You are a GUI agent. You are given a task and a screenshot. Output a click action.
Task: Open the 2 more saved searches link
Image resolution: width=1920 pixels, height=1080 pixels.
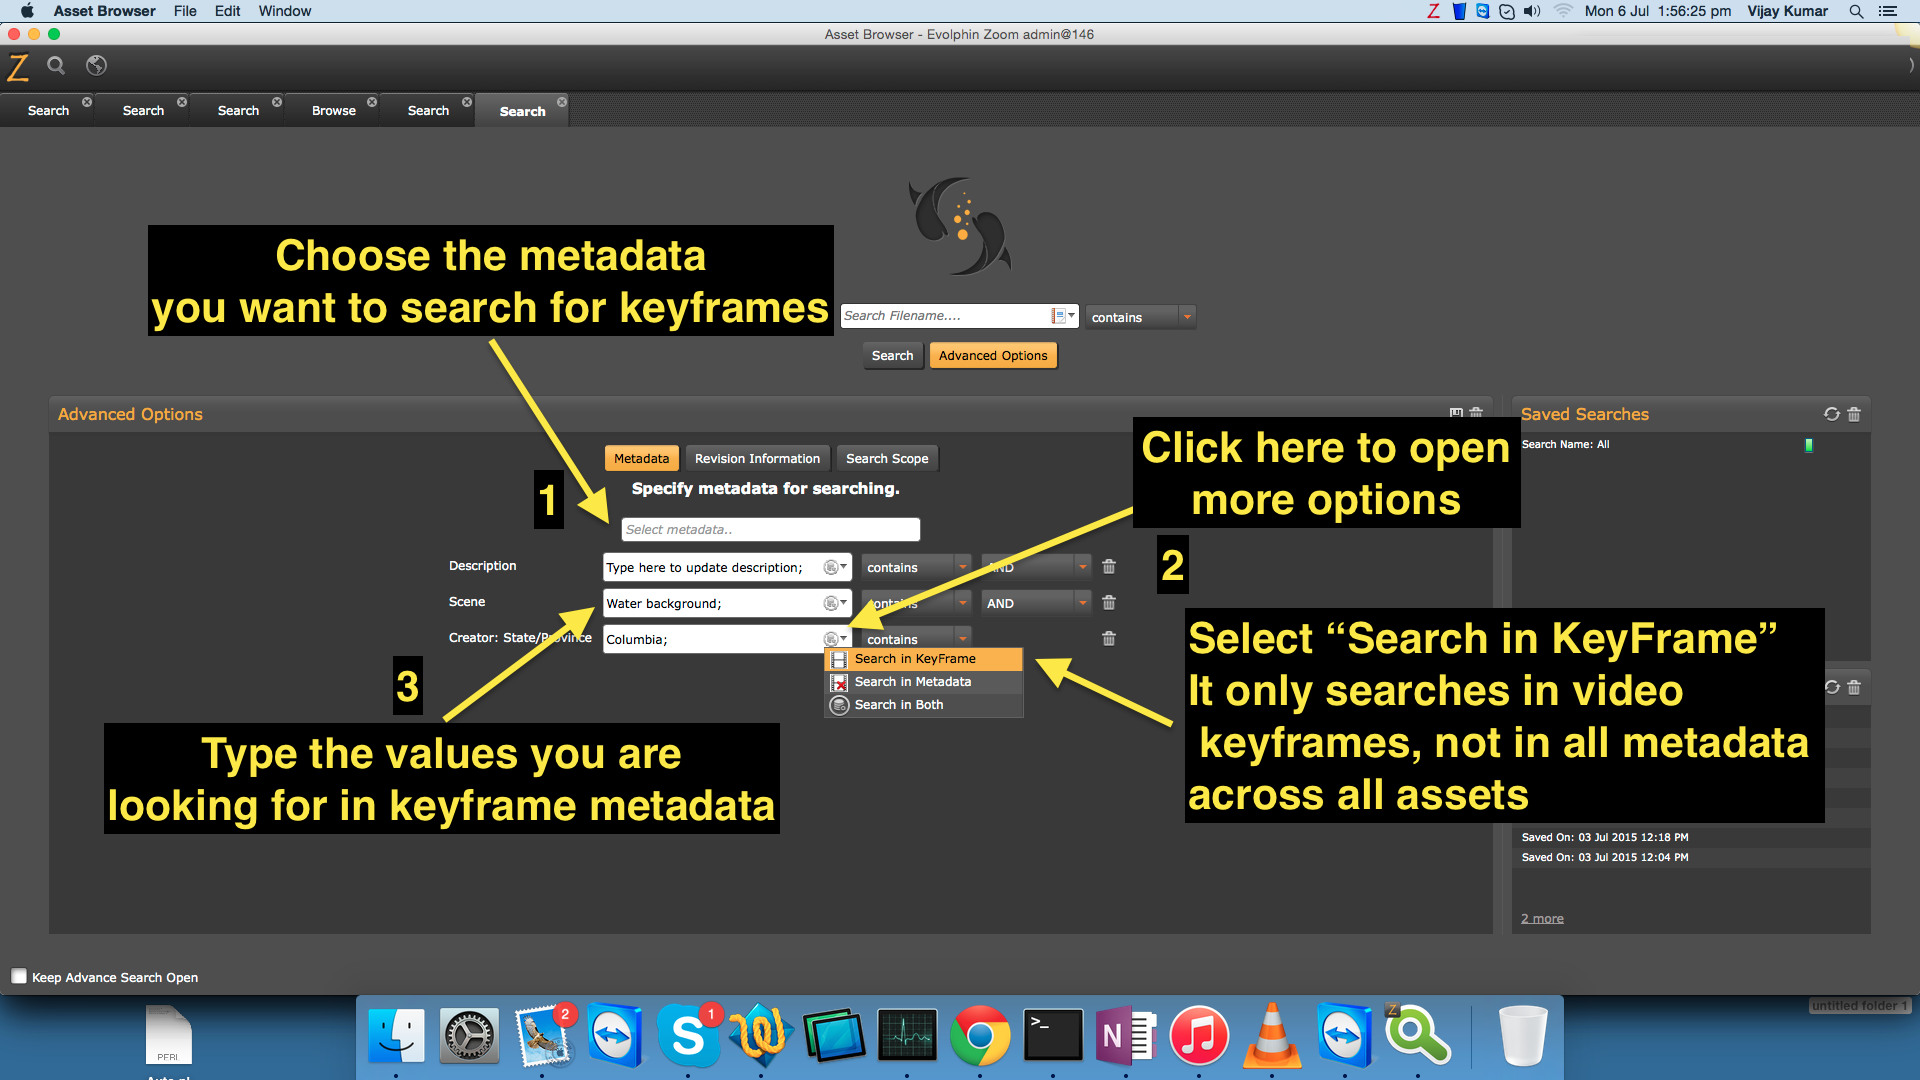click(1542, 918)
